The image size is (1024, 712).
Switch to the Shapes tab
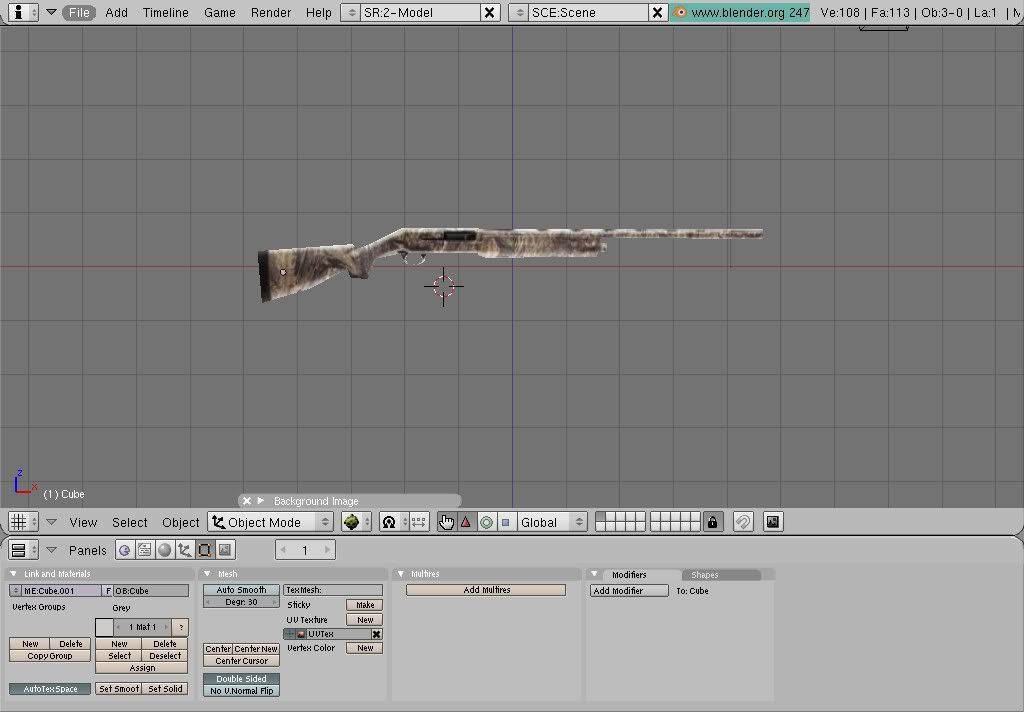click(x=705, y=575)
